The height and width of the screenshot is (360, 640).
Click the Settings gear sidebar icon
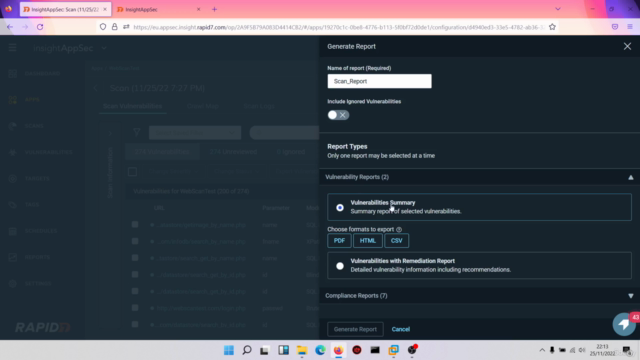[13, 283]
